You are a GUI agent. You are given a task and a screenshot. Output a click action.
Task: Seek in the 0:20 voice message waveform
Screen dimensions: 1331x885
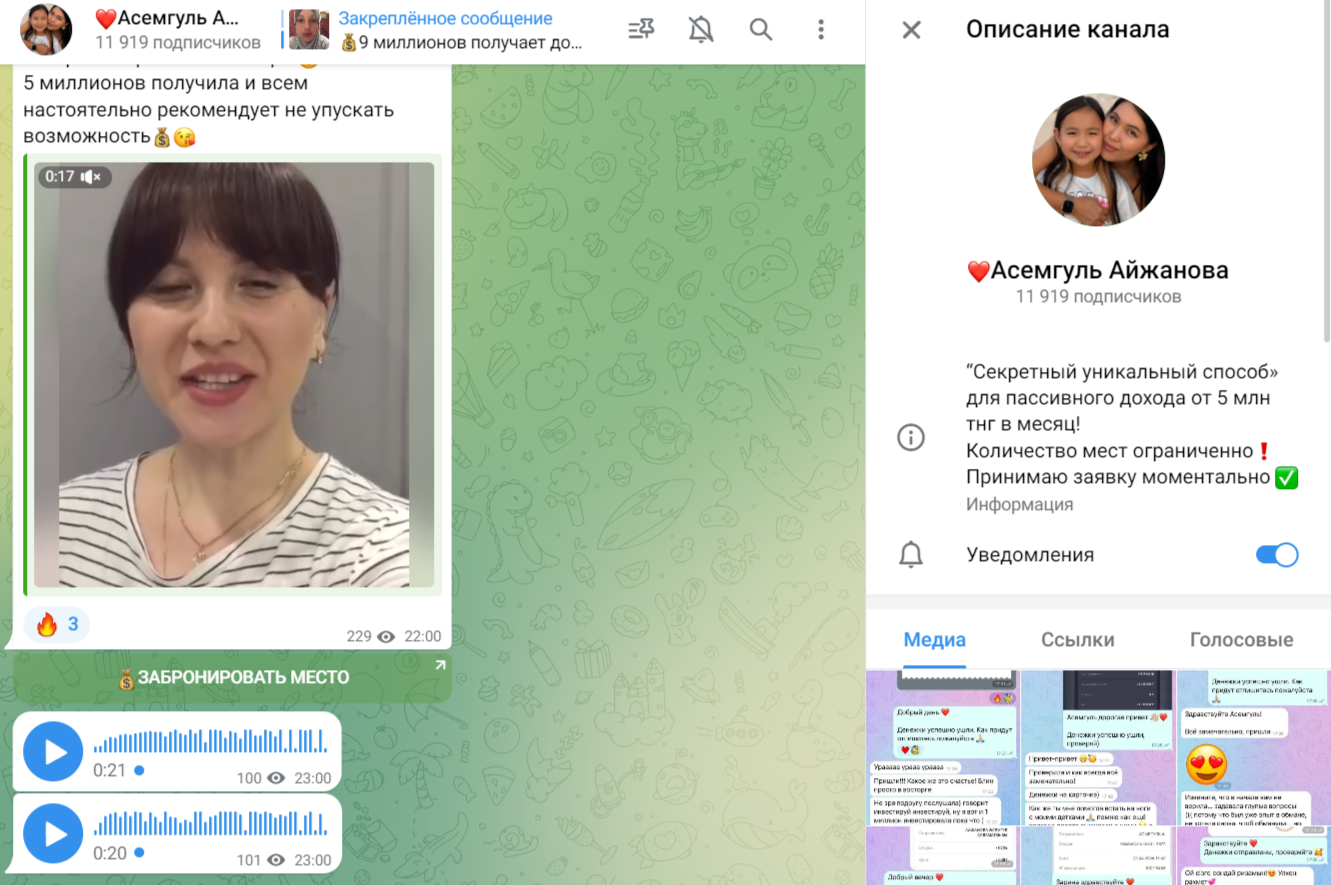pos(210,823)
